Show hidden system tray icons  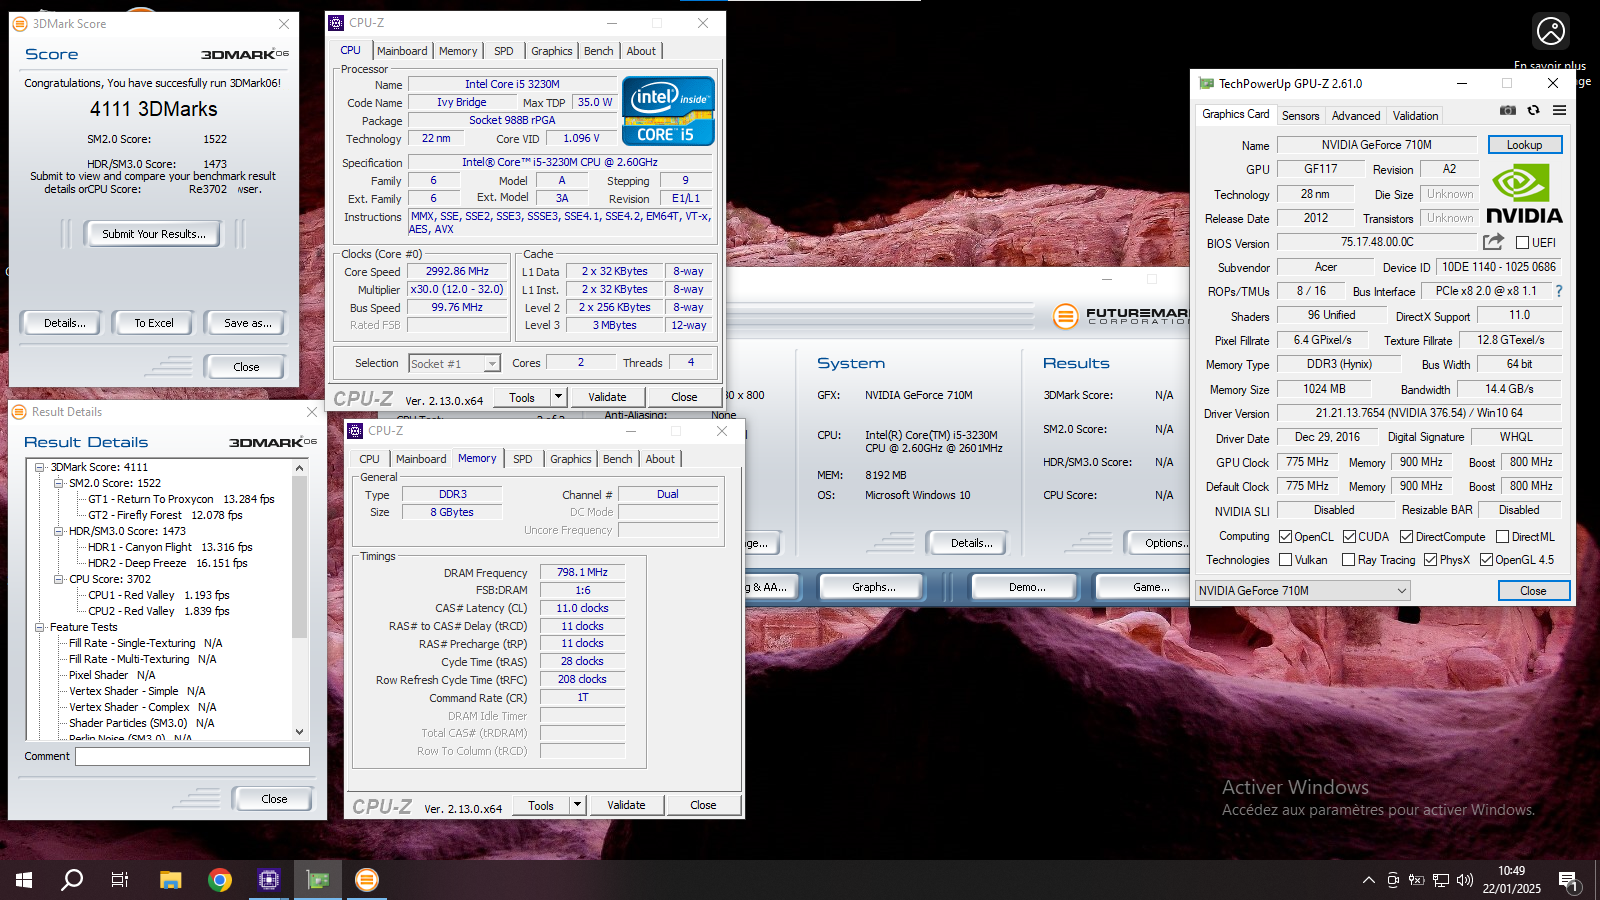1368,880
